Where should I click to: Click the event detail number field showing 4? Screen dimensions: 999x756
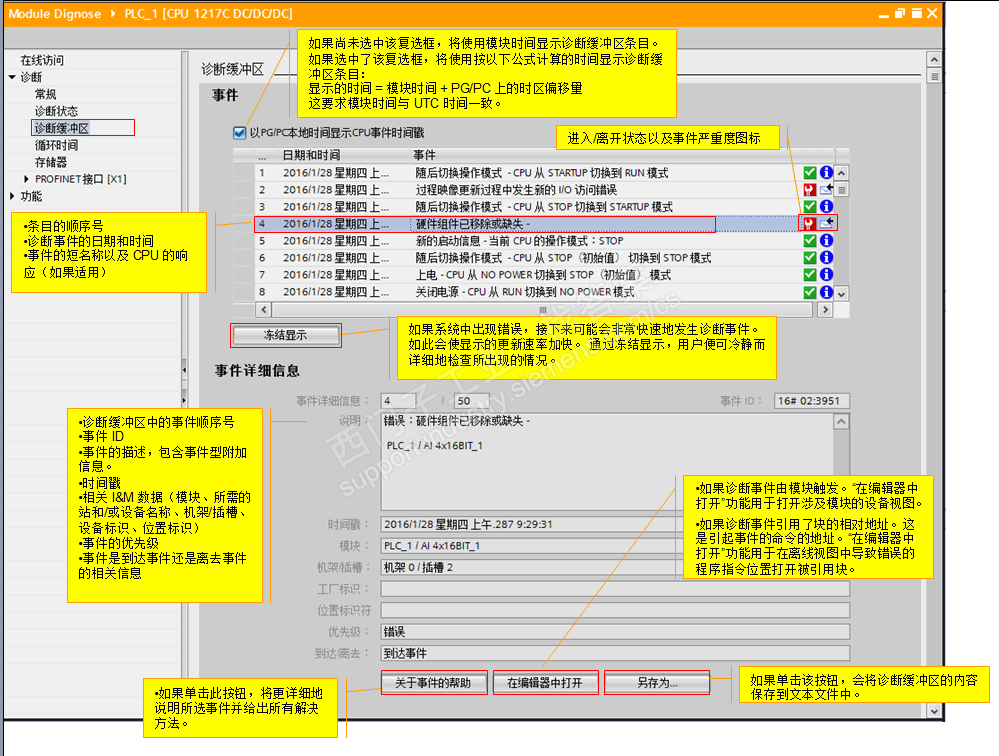398,401
